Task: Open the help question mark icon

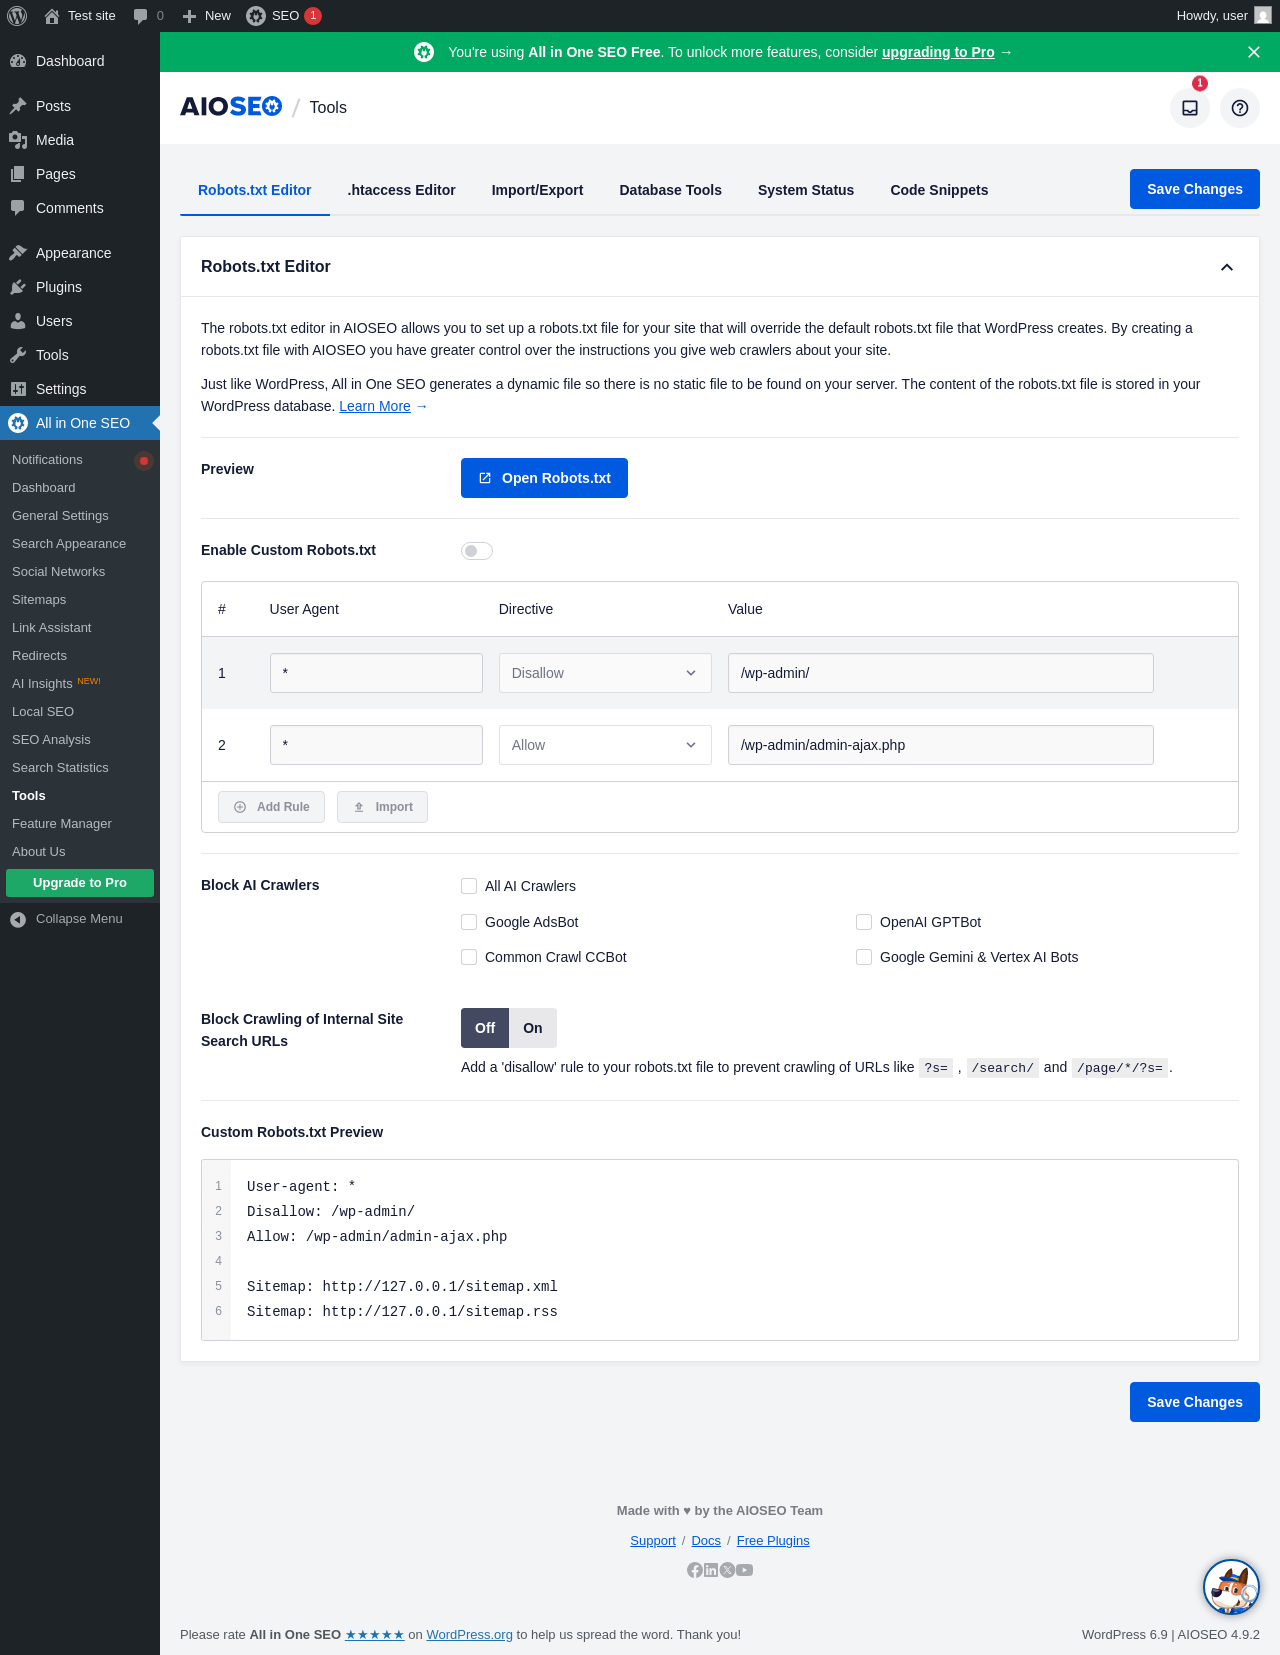Action: (1240, 108)
